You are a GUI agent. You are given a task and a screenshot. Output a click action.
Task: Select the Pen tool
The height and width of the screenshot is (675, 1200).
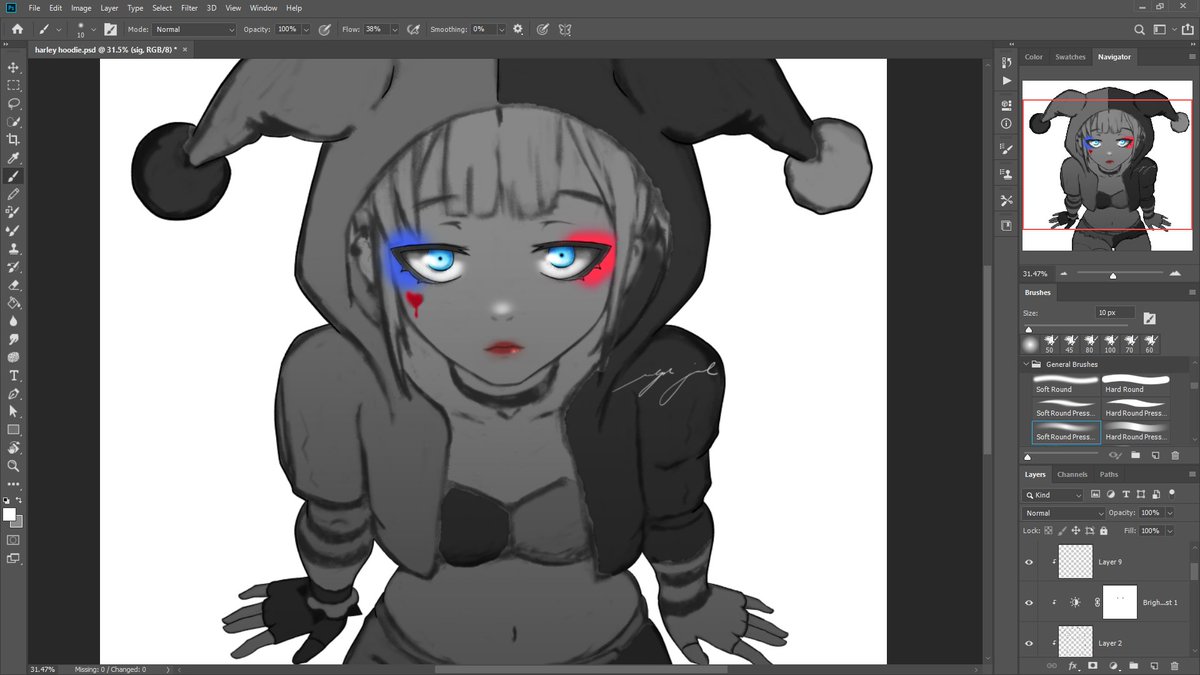click(14, 393)
